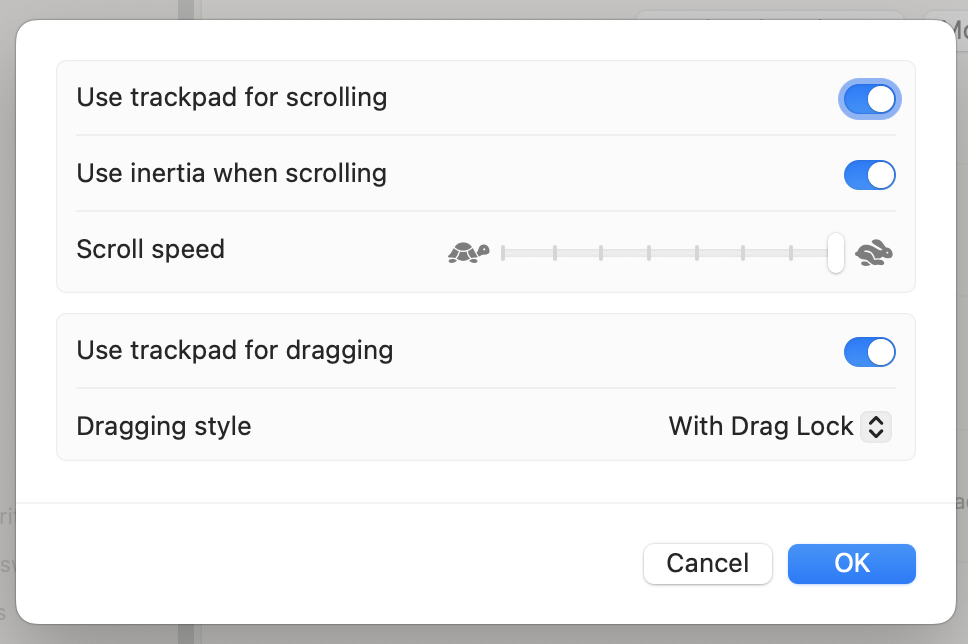Viewport: 968px width, 644px height.
Task: Set scroll speed to the sixth tick mark
Action: click(743, 253)
